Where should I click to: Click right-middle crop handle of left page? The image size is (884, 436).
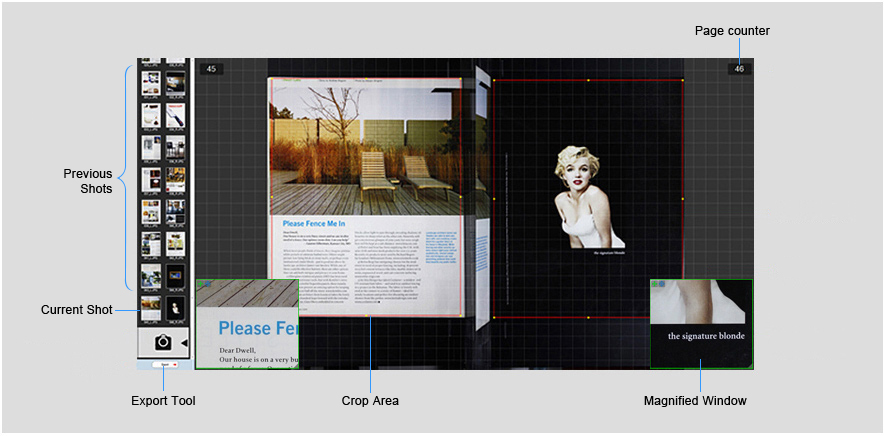tap(461, 197)
